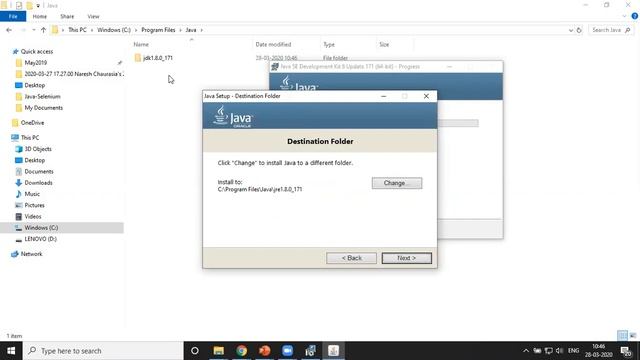Go back using the Explorer back arrow
This screenshot has width=640, height=360.
(x=9, y=30)
